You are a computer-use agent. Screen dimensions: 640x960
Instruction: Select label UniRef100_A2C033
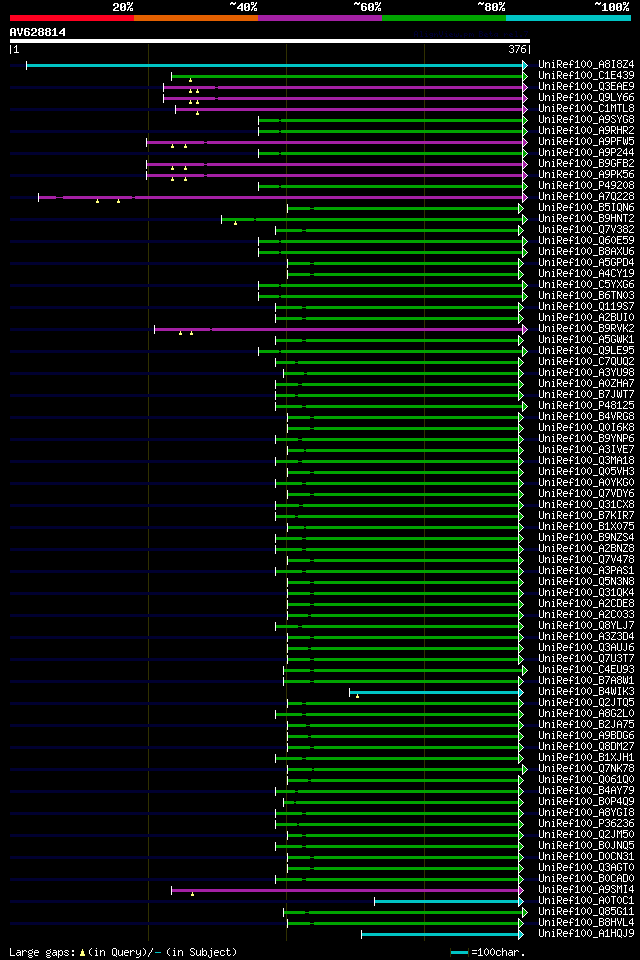[x=586, y=615]
